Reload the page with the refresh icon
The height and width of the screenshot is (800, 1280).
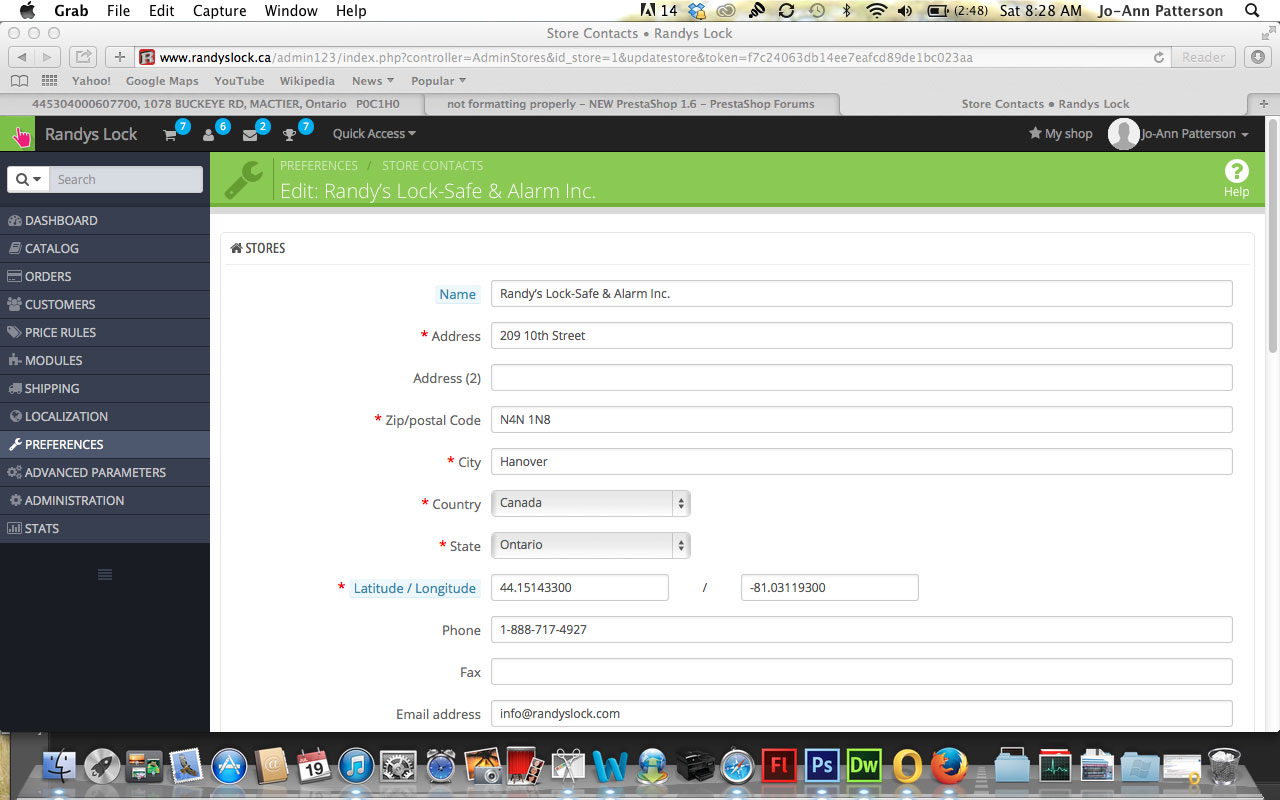tap(1159, 57)
